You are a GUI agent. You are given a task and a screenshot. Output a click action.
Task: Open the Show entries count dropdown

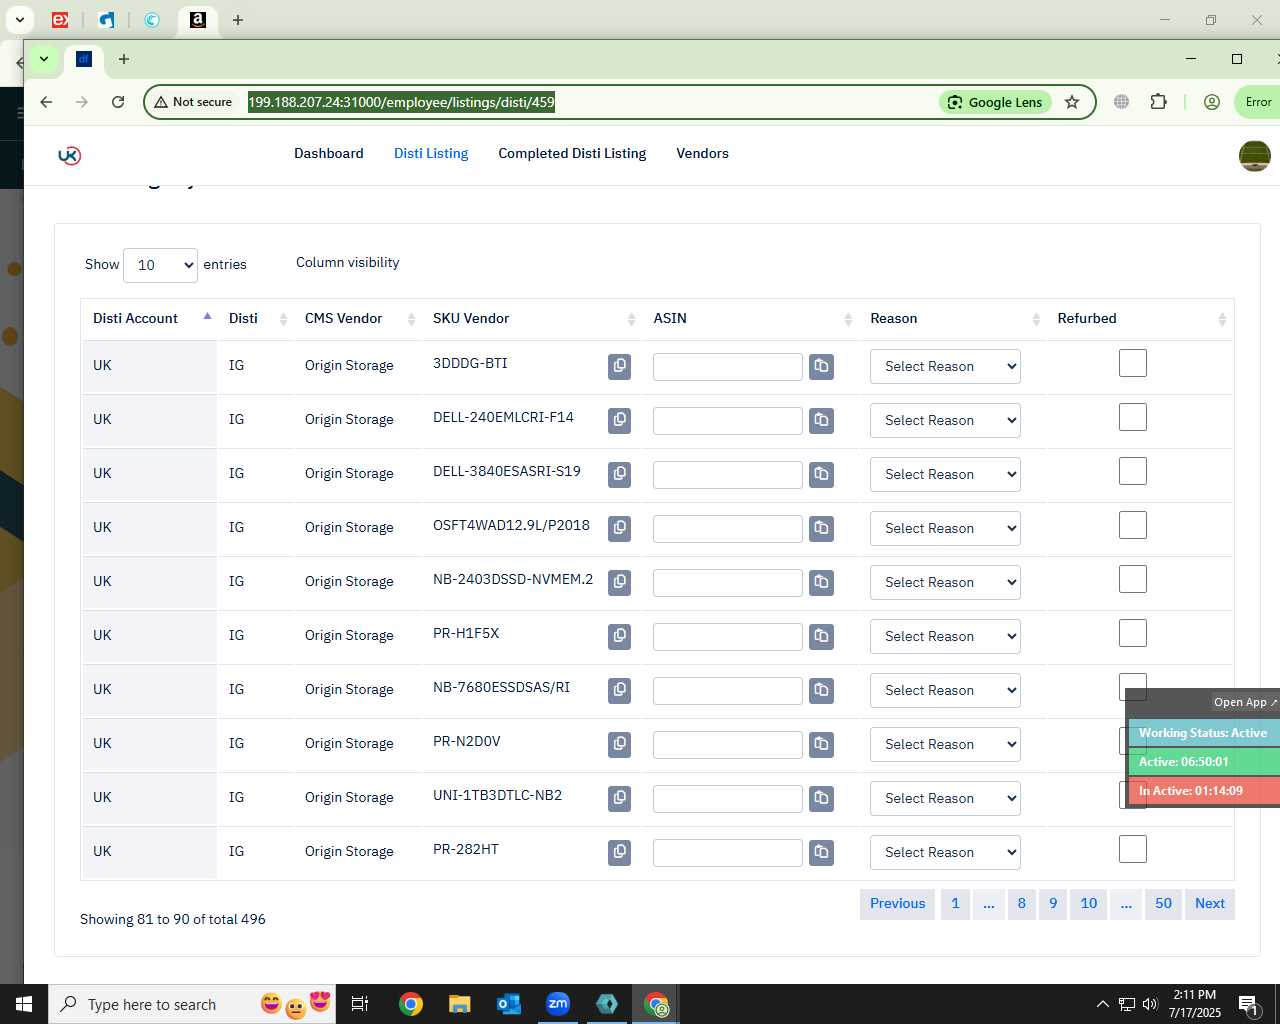coord(160,265)
